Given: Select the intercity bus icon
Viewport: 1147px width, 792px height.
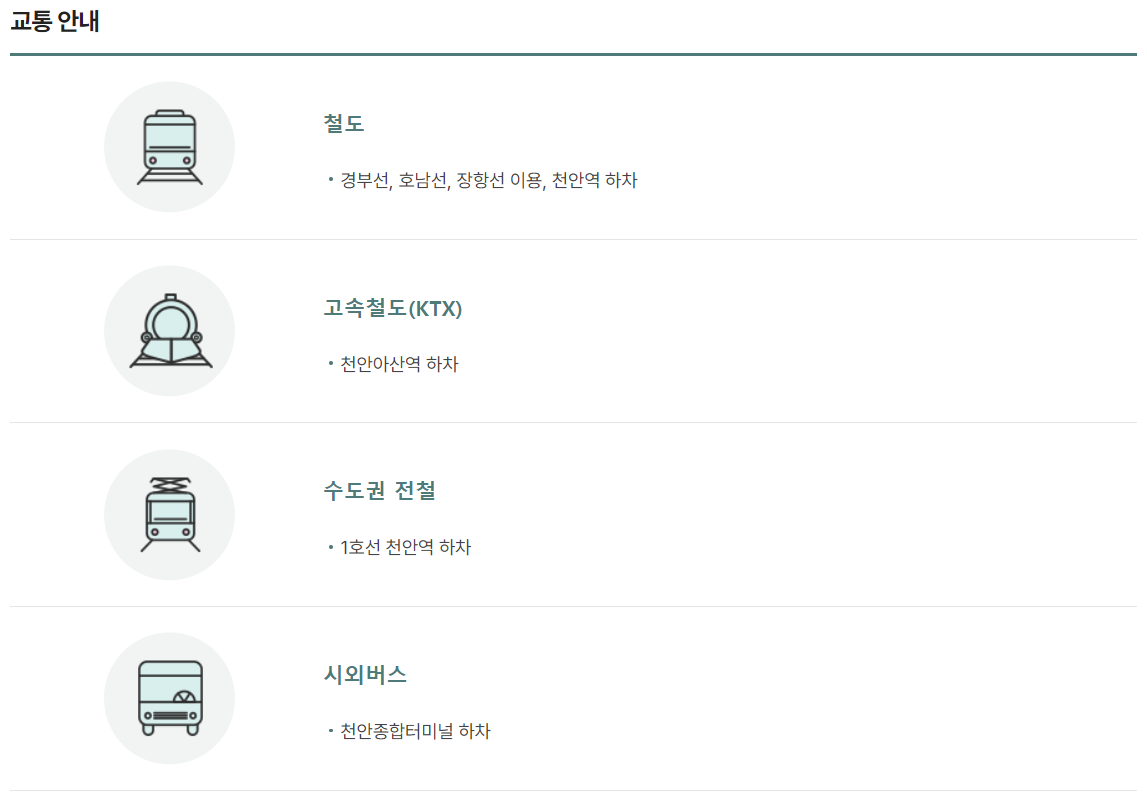Looking at the screenshot, I should 170,698.
